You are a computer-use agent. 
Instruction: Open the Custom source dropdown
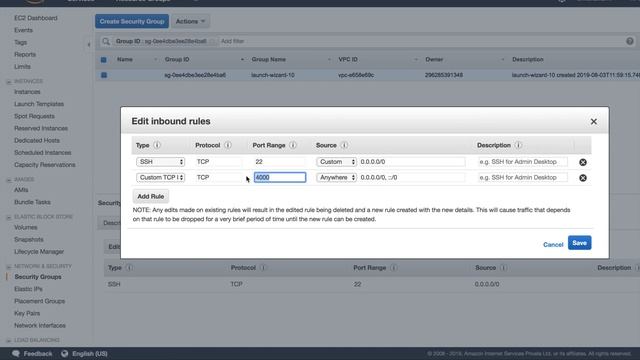point(336,162)
